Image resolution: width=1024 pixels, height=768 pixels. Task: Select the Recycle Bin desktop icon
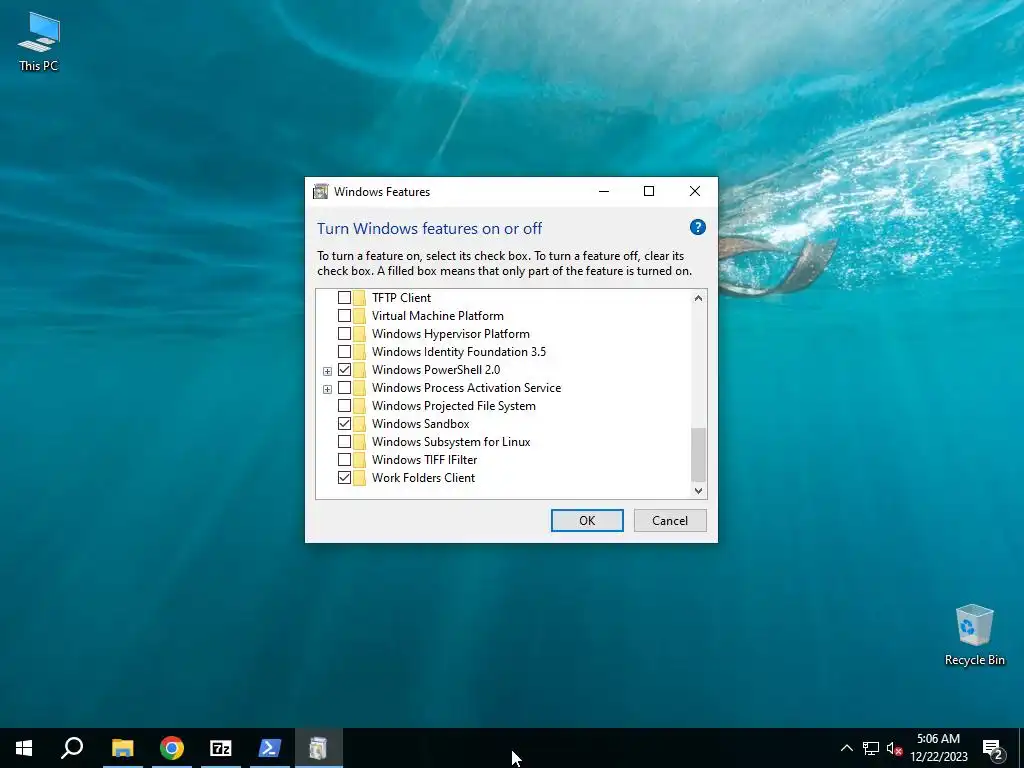(974, 635)
